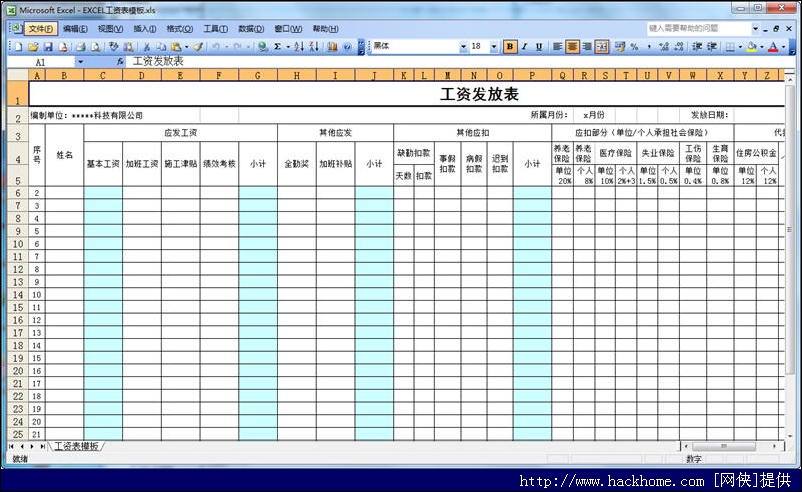Expand the Borders dropdown arrow
Screen dimensions: 802x492
tap(740, 47)
